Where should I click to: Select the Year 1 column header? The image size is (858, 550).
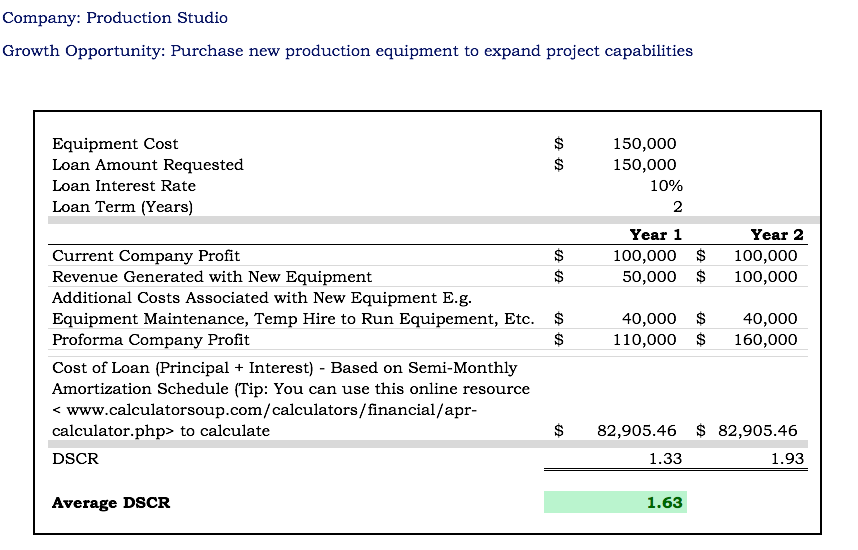tap(656, 235)
